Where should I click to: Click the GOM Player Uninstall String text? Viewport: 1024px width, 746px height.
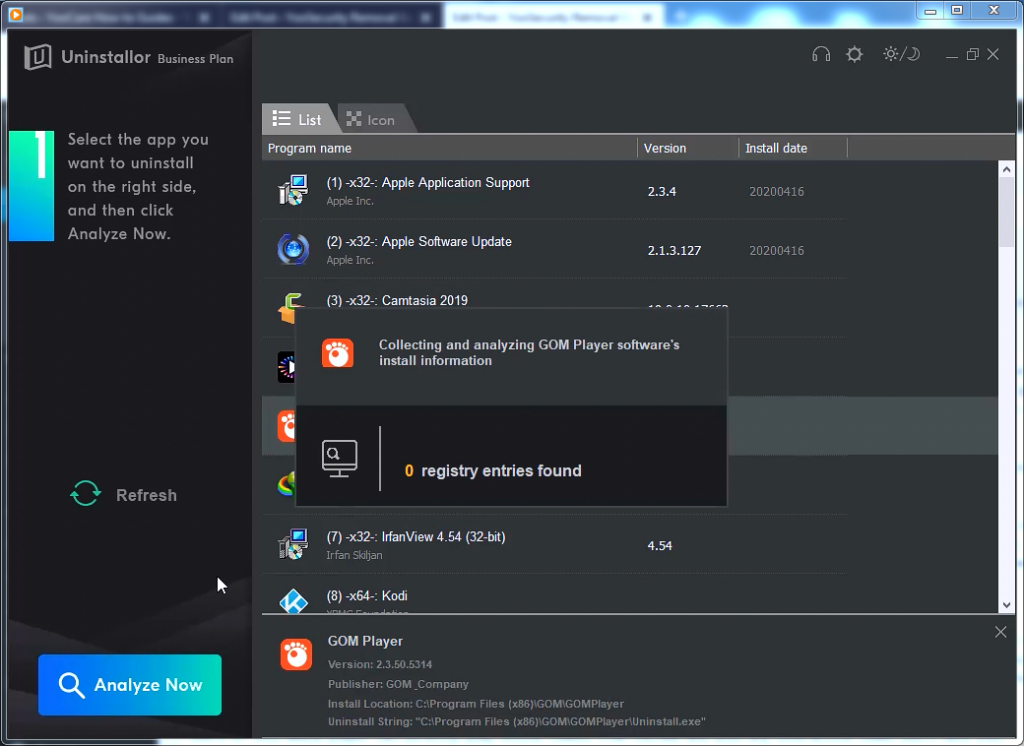tap(517, 722)
